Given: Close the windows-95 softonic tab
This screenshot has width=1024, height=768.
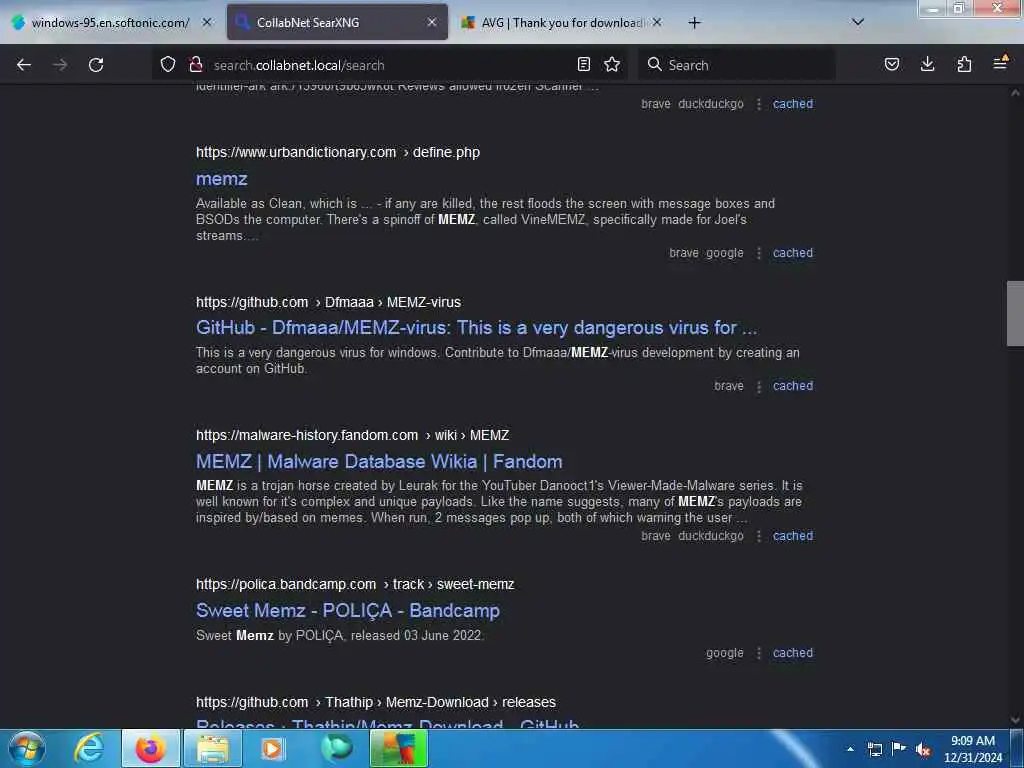Looking at the screenshot, I should point(207,23).
